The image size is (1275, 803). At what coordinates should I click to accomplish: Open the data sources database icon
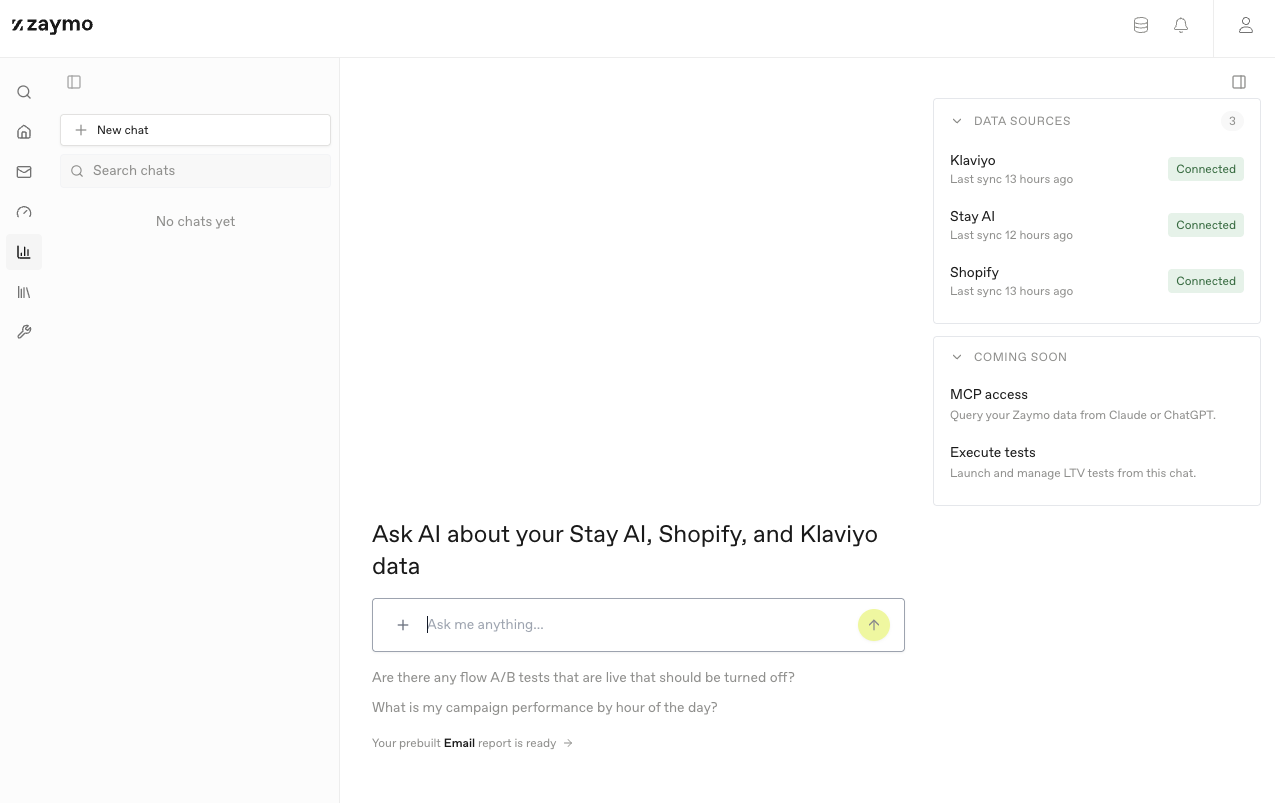click(x=1141, y=25)
